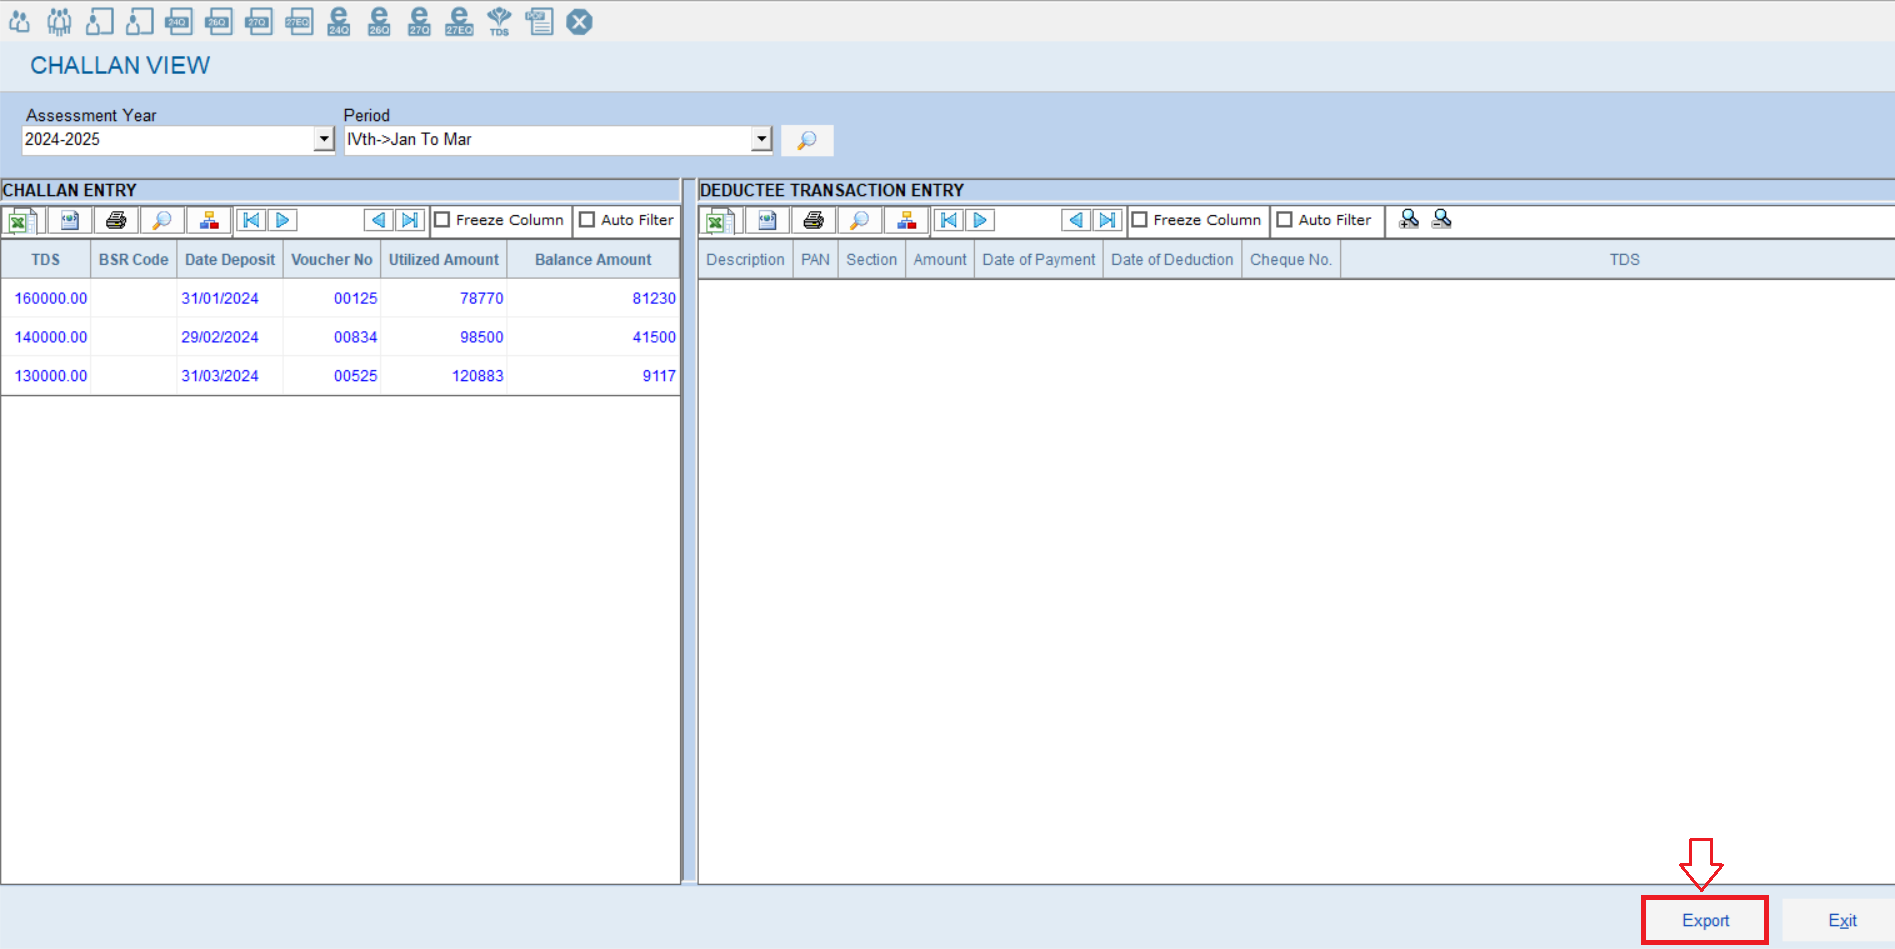
Task: Enable Auto Filter in Challan Entry
Action: [x=587, y=220]
